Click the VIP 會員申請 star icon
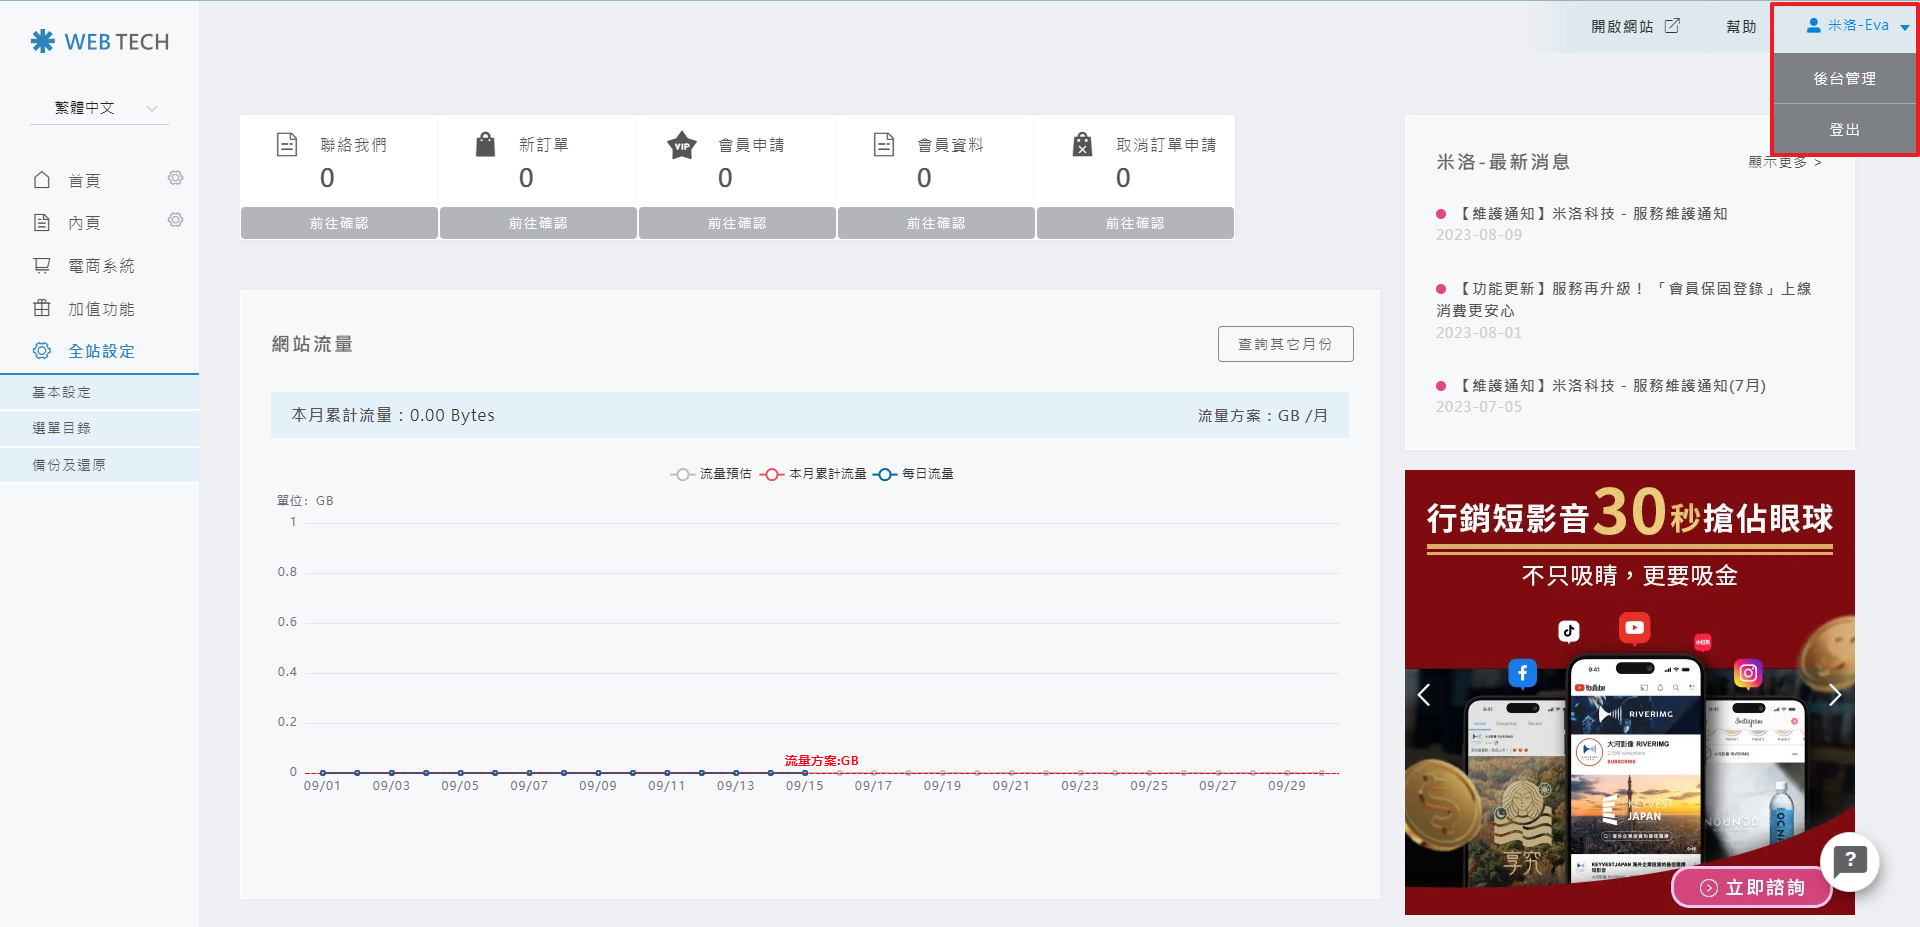Image resolution: width=1920 pixels, height=927 pixels. click(681, 146)
